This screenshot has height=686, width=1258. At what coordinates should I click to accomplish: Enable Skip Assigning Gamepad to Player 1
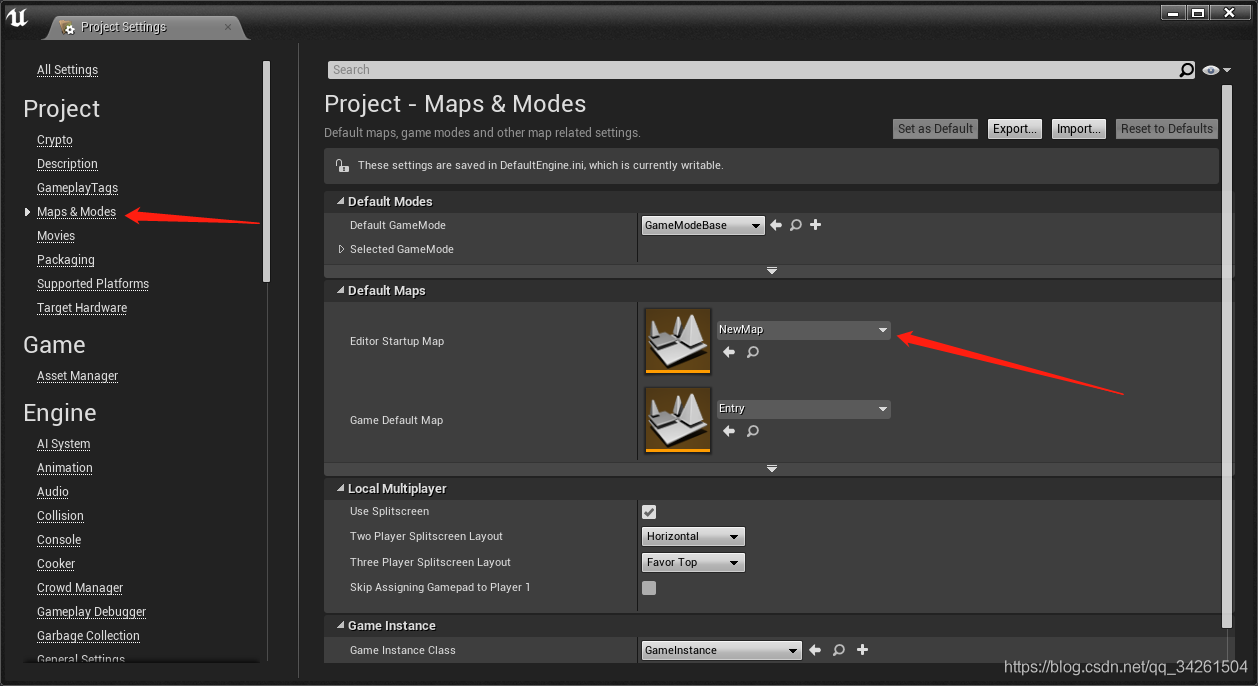point(649,588)
